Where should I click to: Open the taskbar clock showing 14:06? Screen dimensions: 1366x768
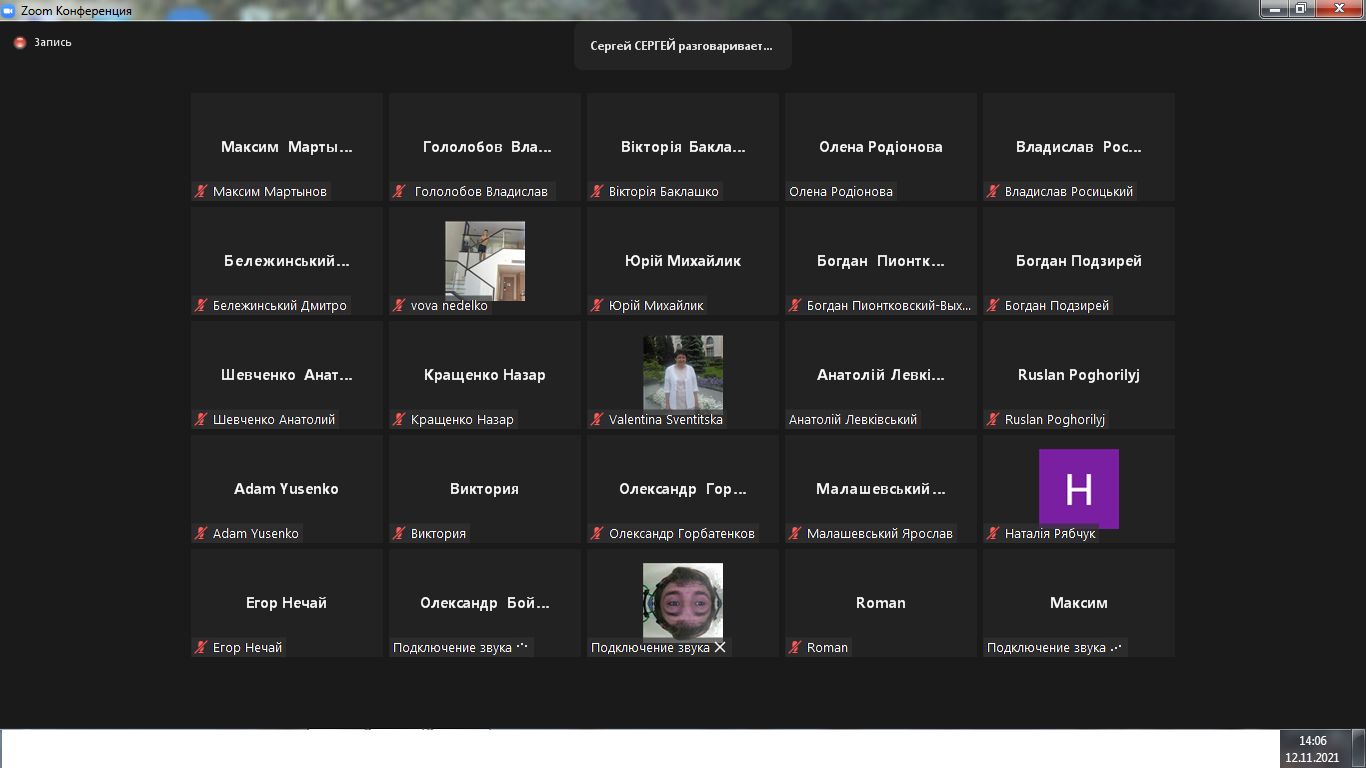pos(1312,749)
